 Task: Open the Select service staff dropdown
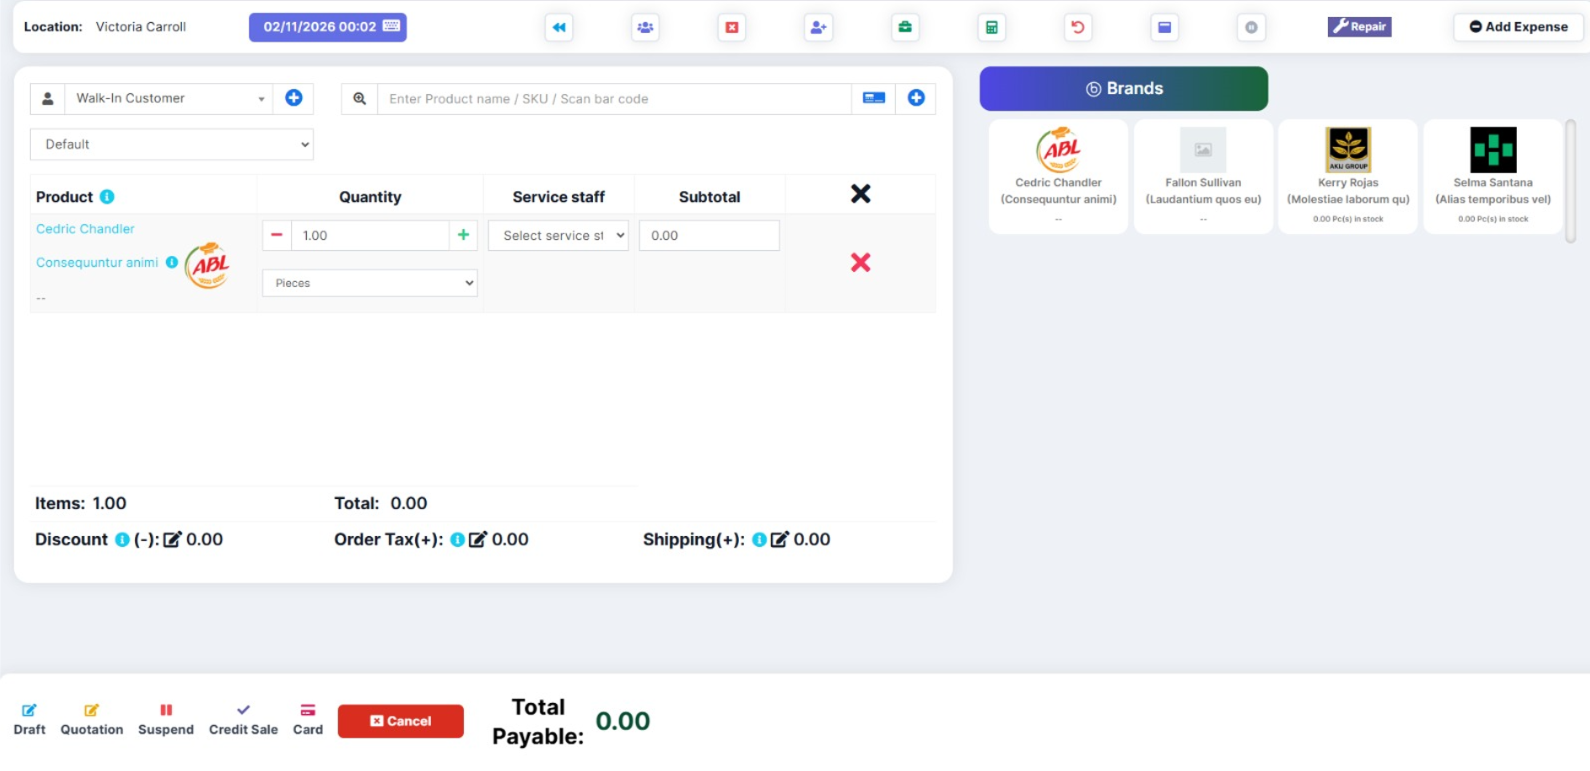point(558,235)
